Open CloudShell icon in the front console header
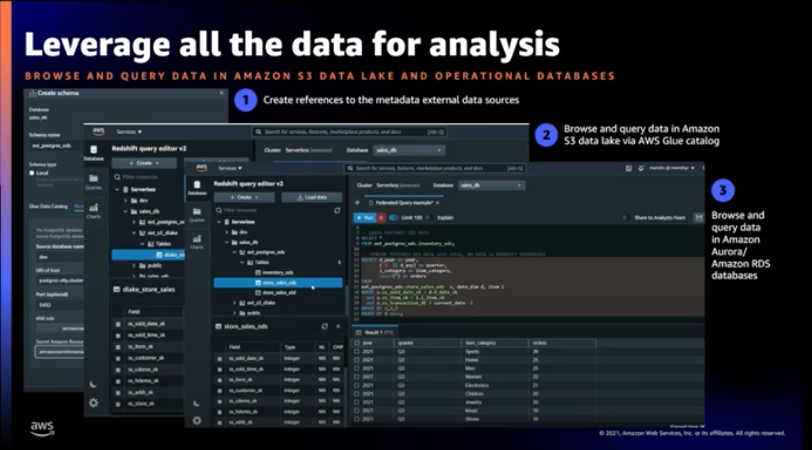 click(x=628, y=168)
